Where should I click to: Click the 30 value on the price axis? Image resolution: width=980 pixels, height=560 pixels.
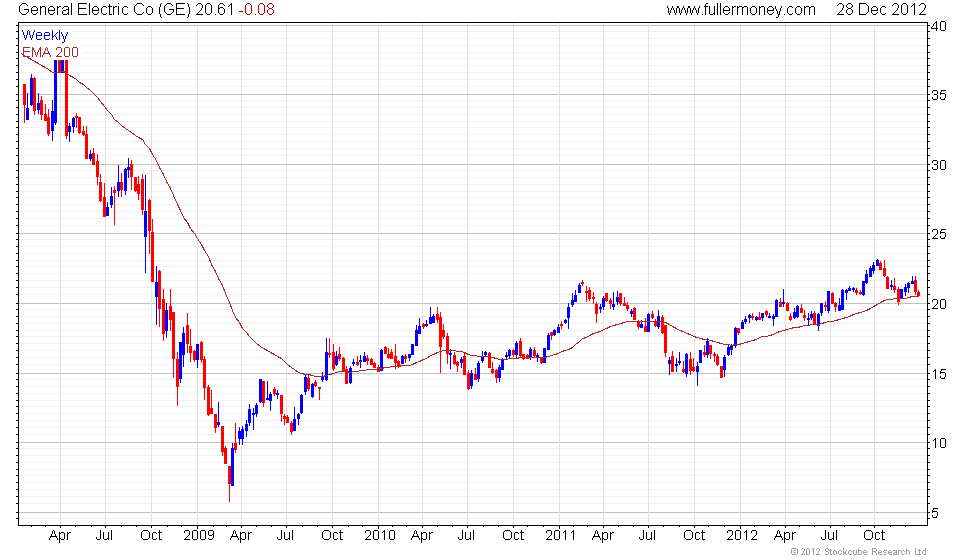click(939, 165)
